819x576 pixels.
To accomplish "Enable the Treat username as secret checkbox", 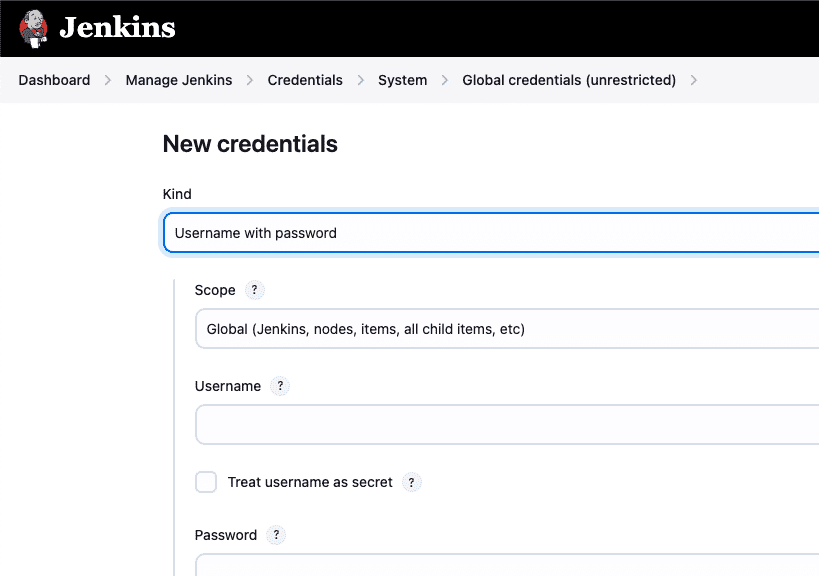I will pos(205,482).
